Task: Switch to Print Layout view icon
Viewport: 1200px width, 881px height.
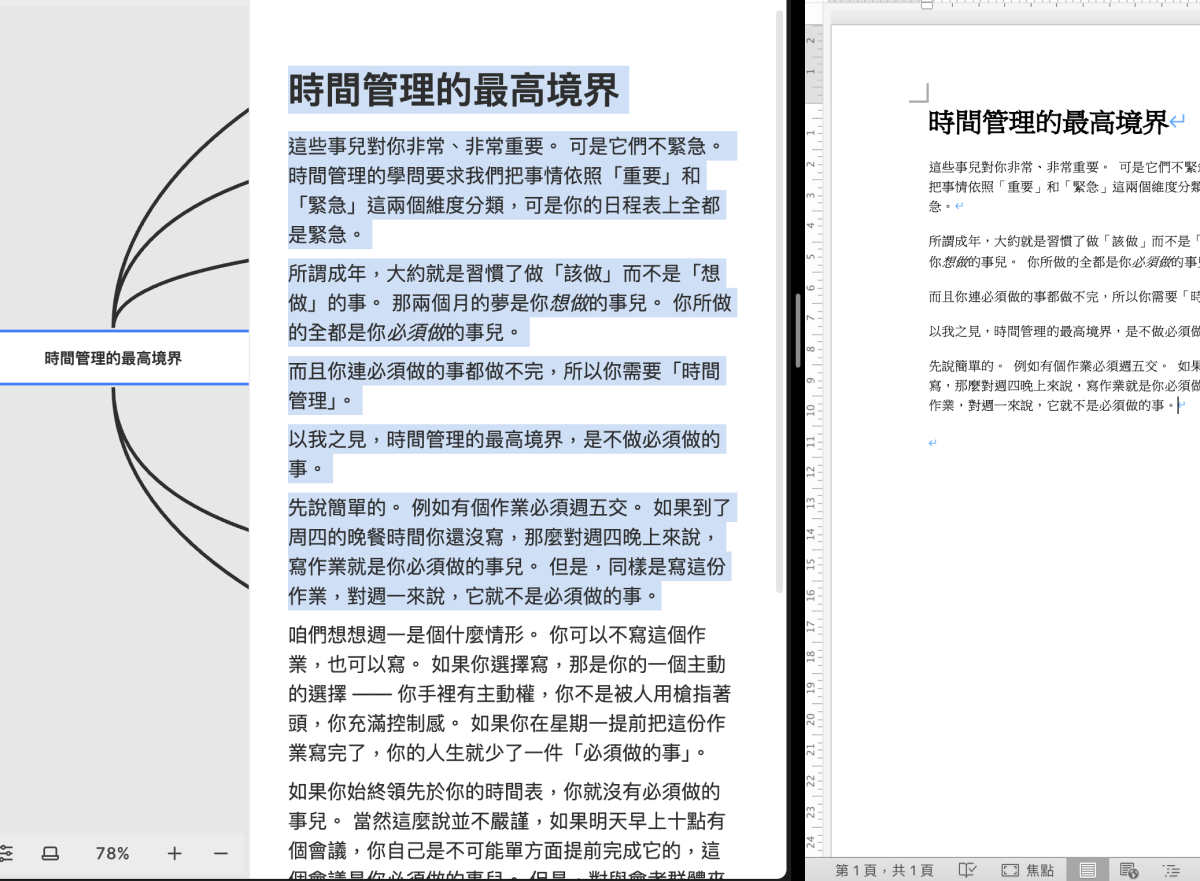Action: coord(1088,870)
